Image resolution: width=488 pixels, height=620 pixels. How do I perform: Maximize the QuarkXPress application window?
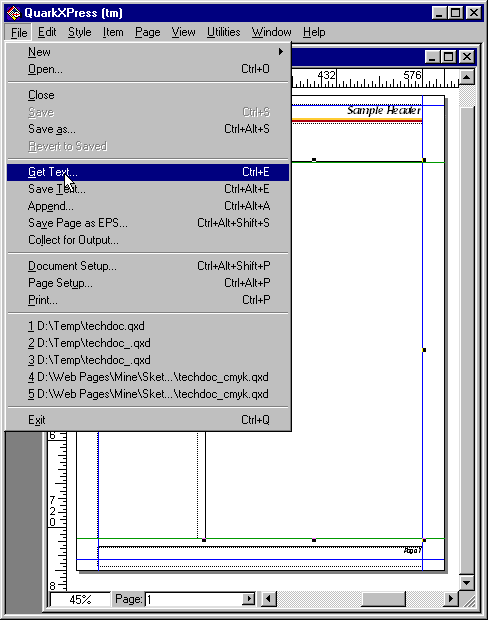click(x=455, y=13)
